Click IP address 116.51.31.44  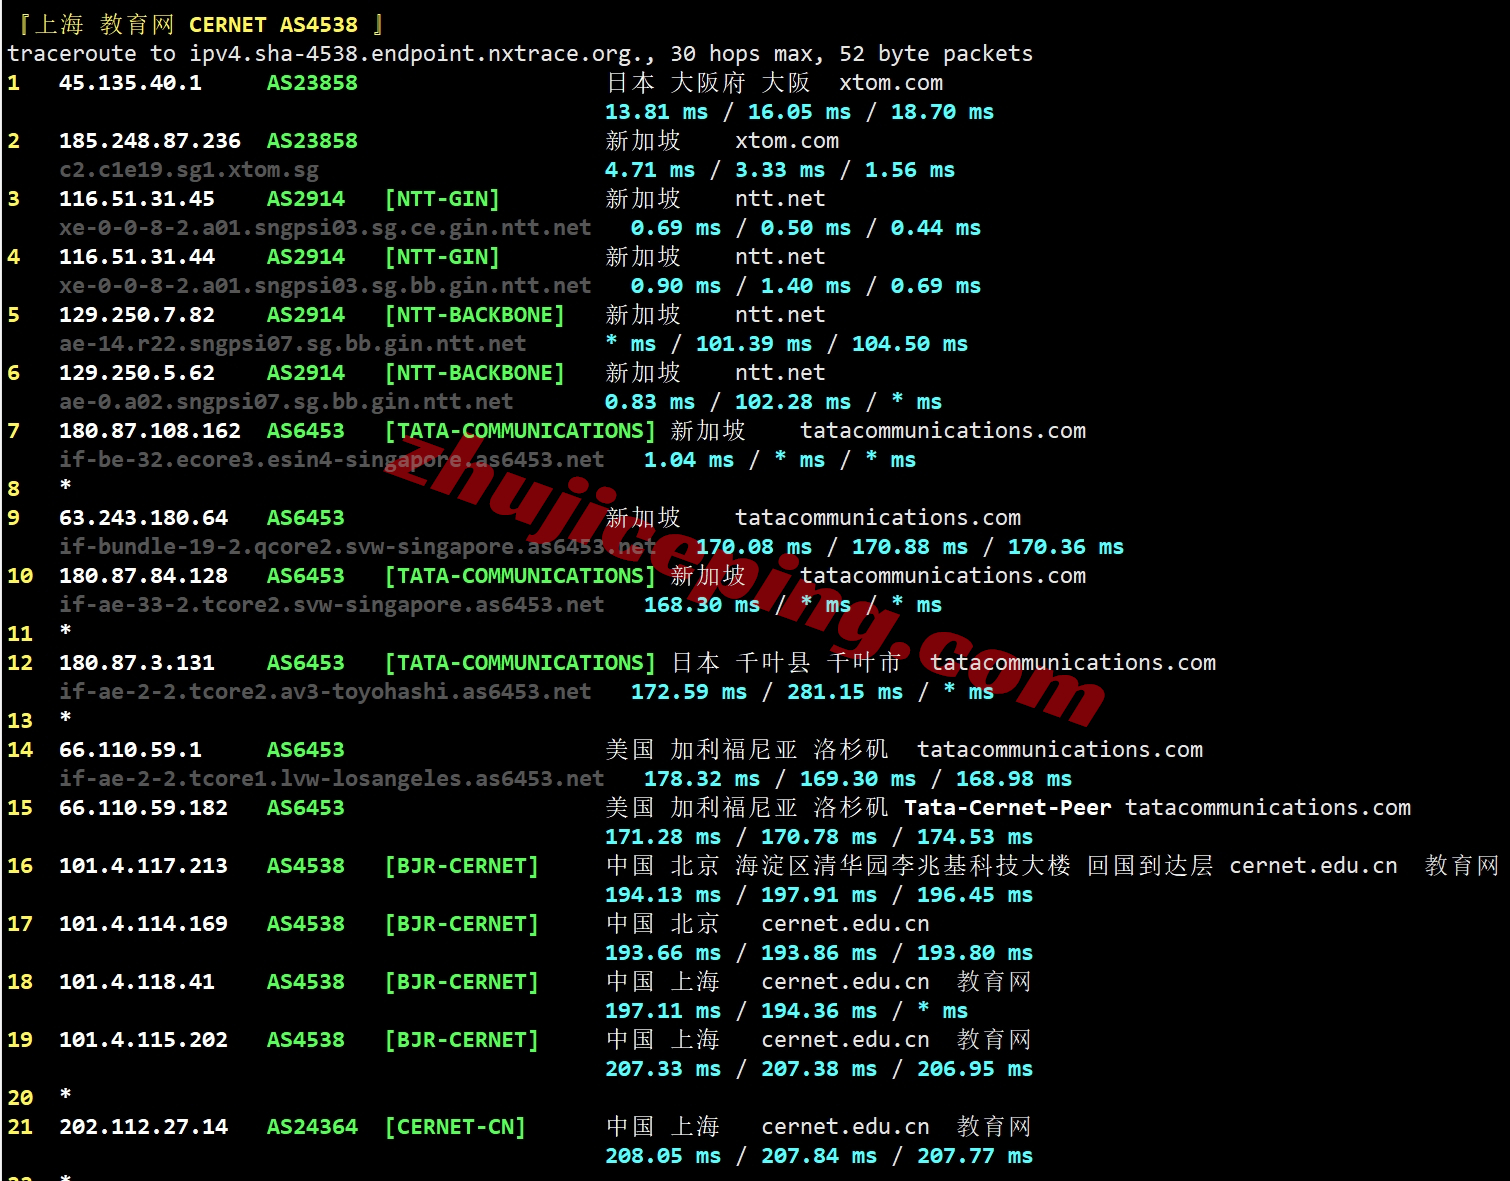(x=137, y=256)
